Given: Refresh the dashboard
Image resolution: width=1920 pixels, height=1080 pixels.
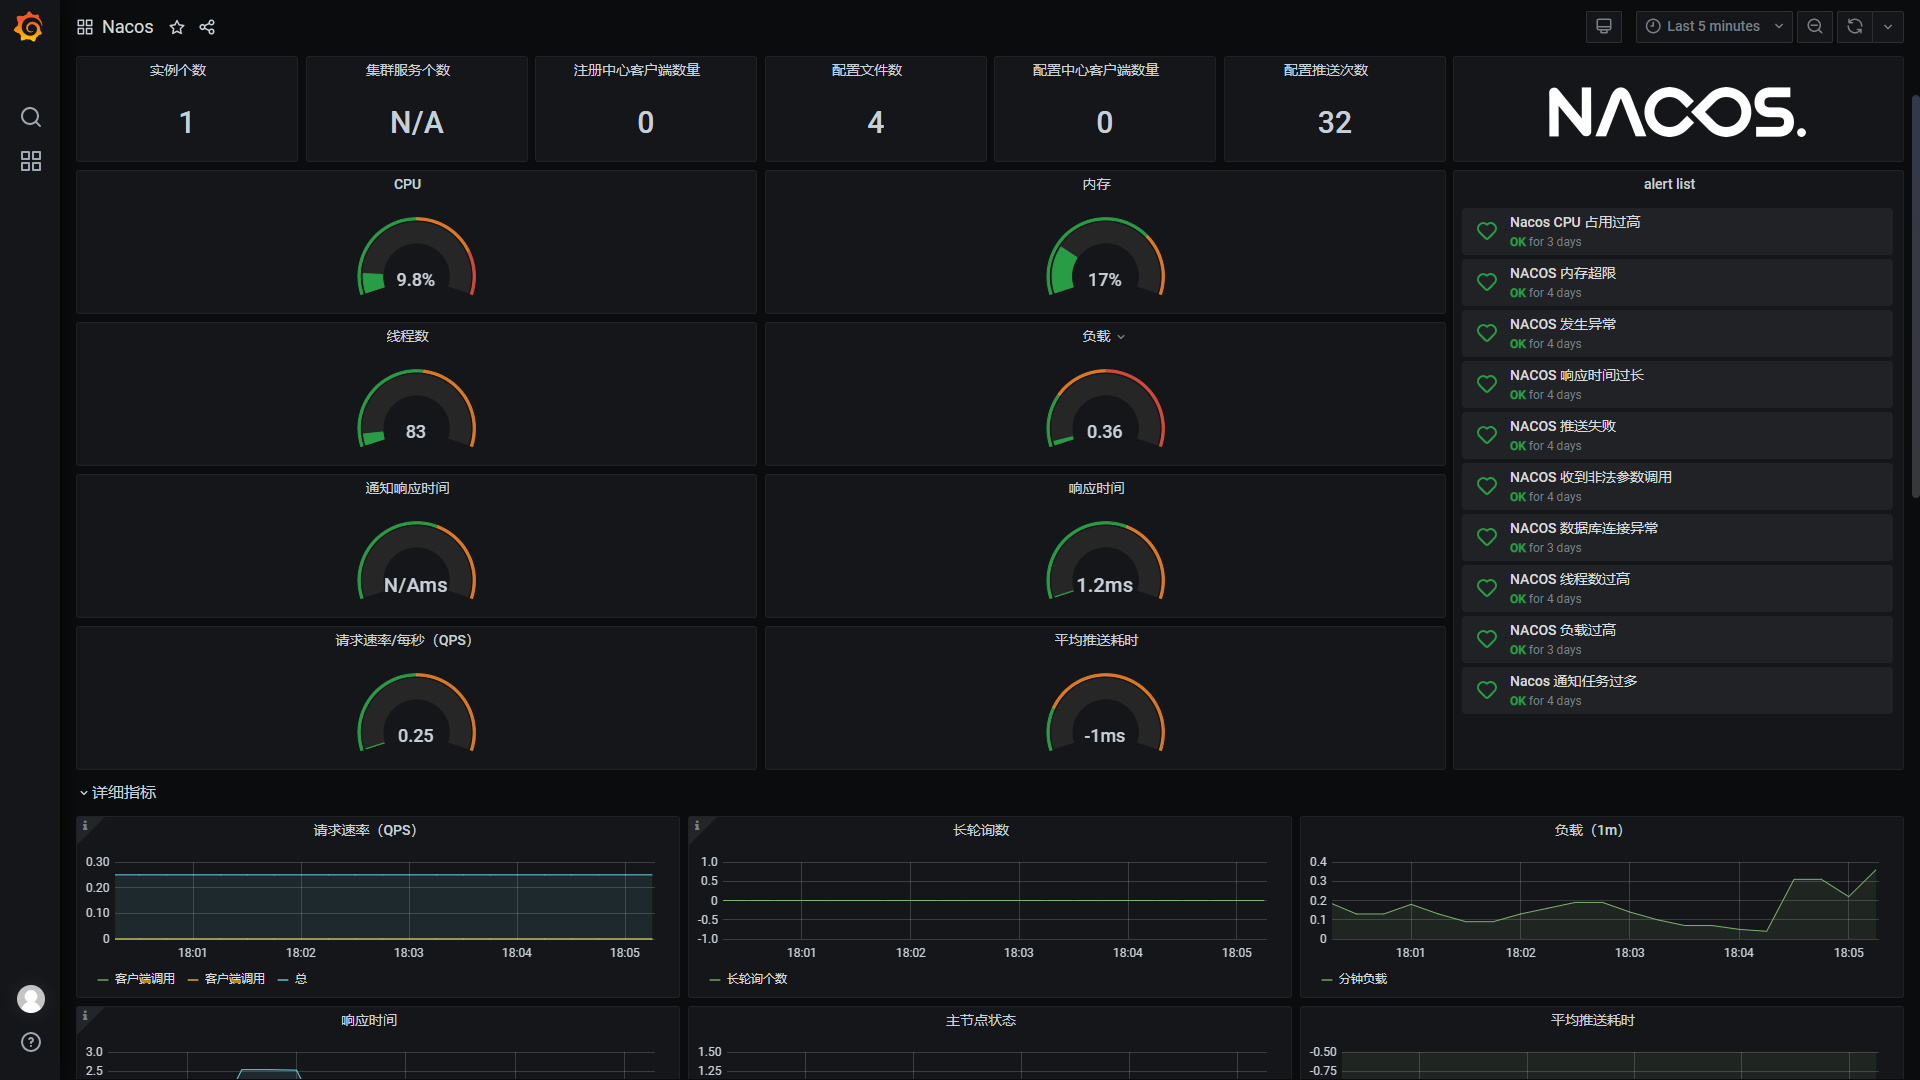Looking at the screenshot, I should click(x=1854, y=26).
